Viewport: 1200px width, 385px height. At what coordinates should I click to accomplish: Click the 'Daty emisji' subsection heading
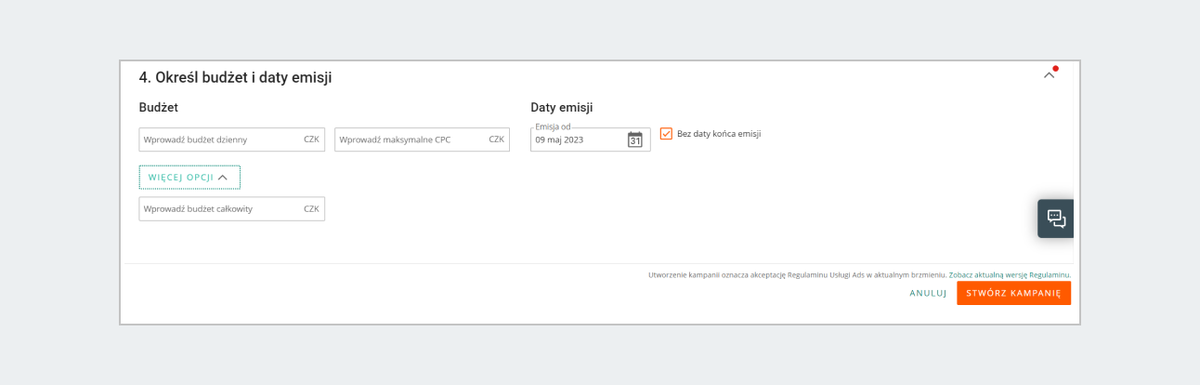click(562, 107)
